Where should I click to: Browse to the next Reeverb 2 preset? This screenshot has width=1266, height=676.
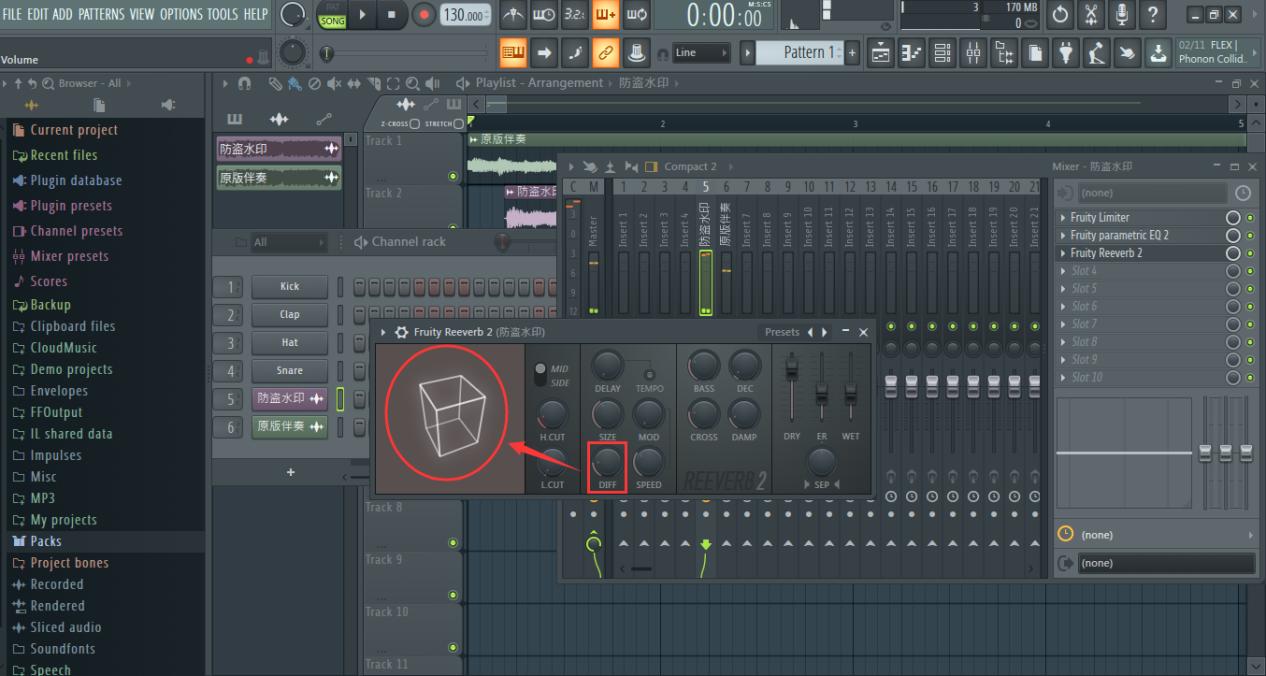tap(823, 332)
